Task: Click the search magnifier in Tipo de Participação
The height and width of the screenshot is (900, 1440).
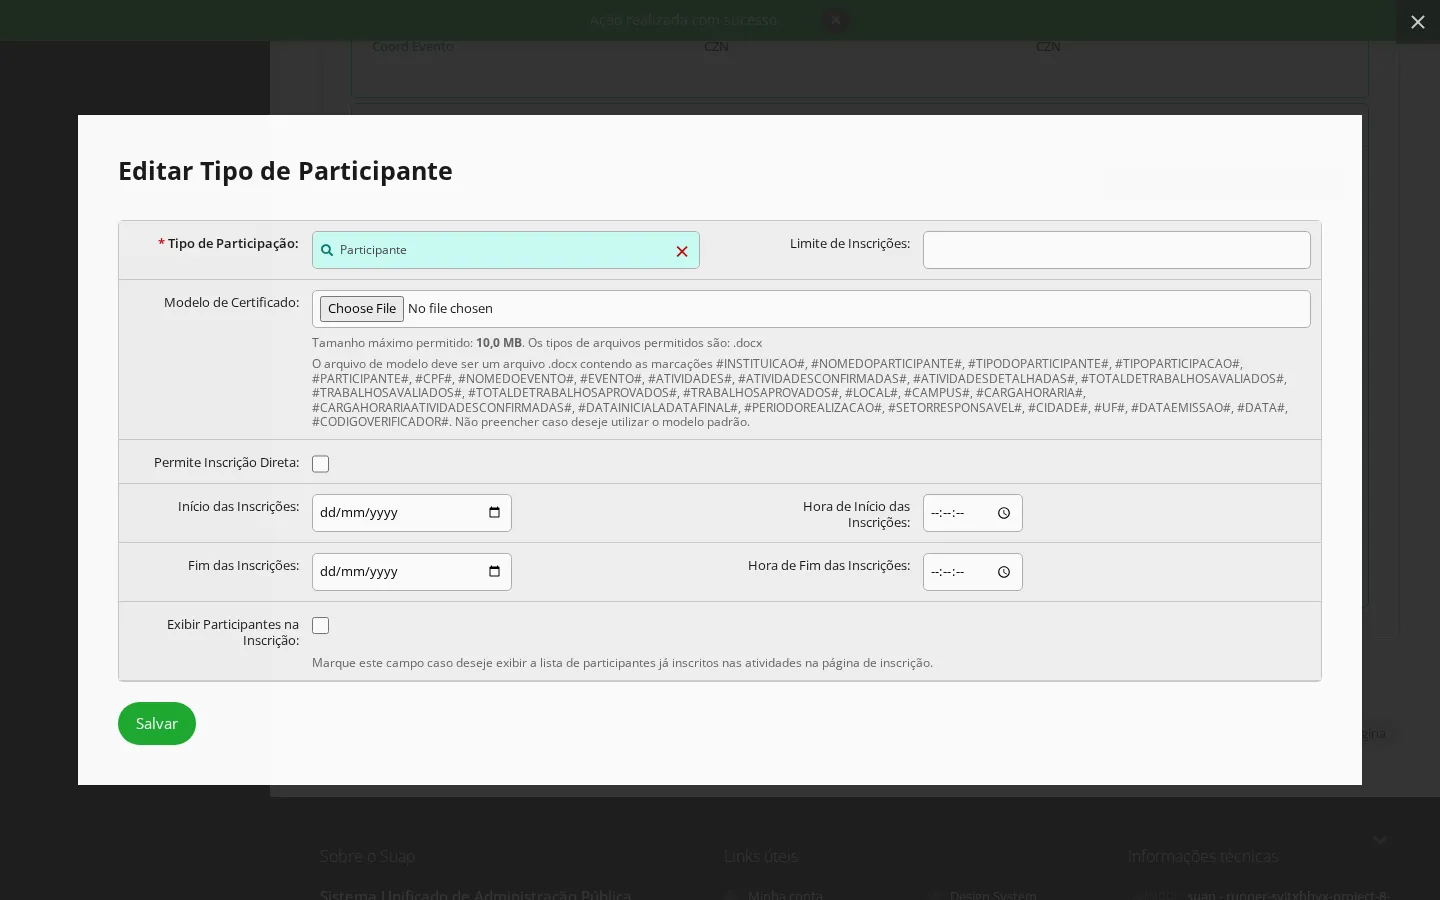Action: point(327,250)
